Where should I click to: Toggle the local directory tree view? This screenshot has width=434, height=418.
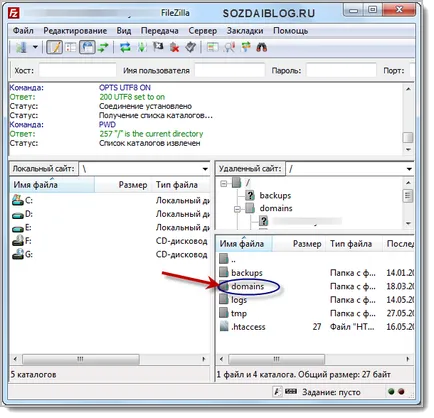[71, 48]
